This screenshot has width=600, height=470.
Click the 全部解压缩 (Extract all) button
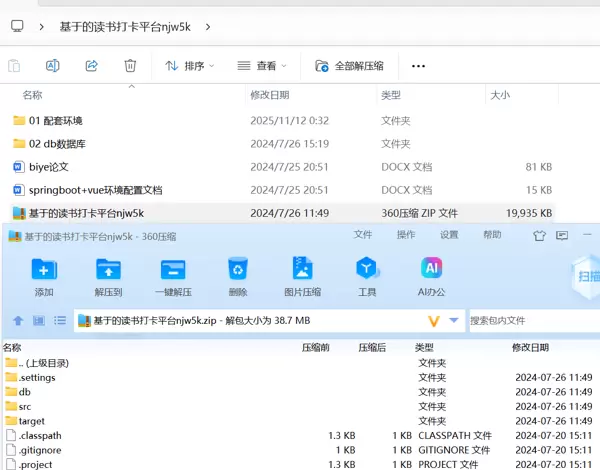[355, 66]
